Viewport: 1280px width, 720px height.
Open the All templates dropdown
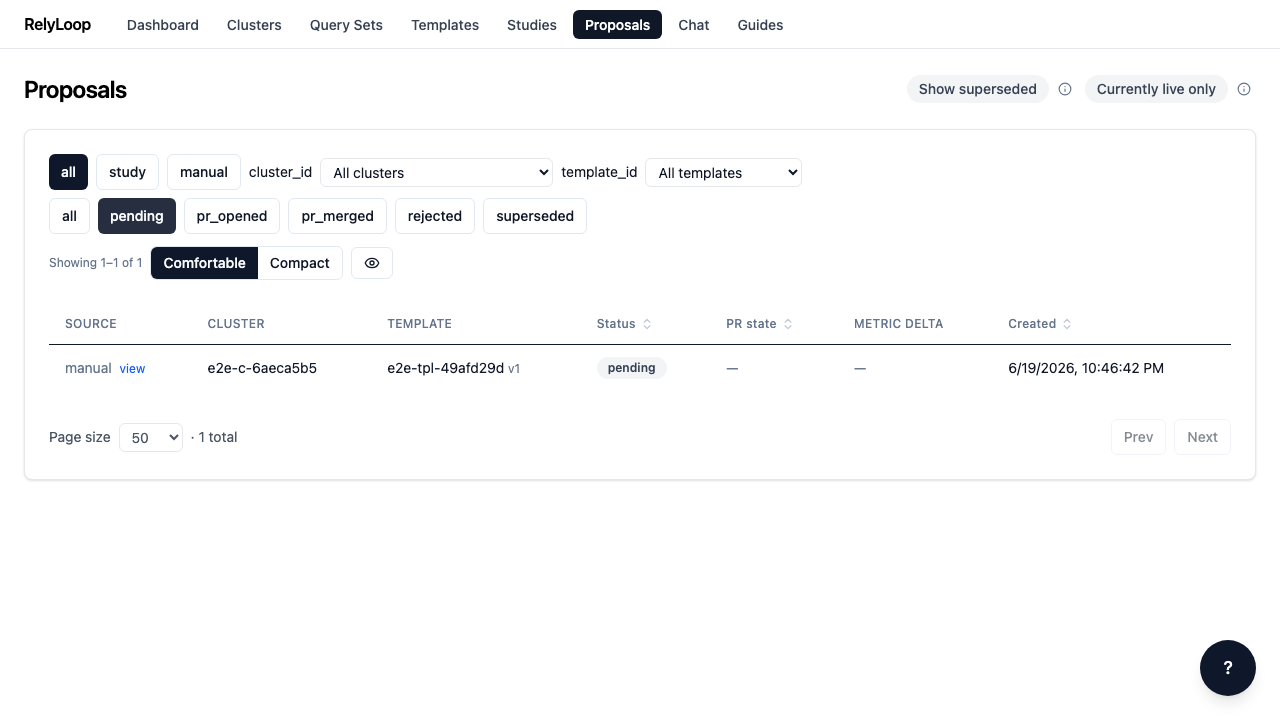pyautogui.click(x=723, y=172)
